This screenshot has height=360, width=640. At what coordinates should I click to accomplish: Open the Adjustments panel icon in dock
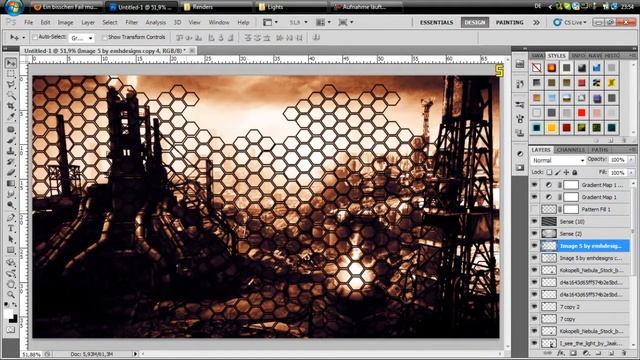[520, 153]
